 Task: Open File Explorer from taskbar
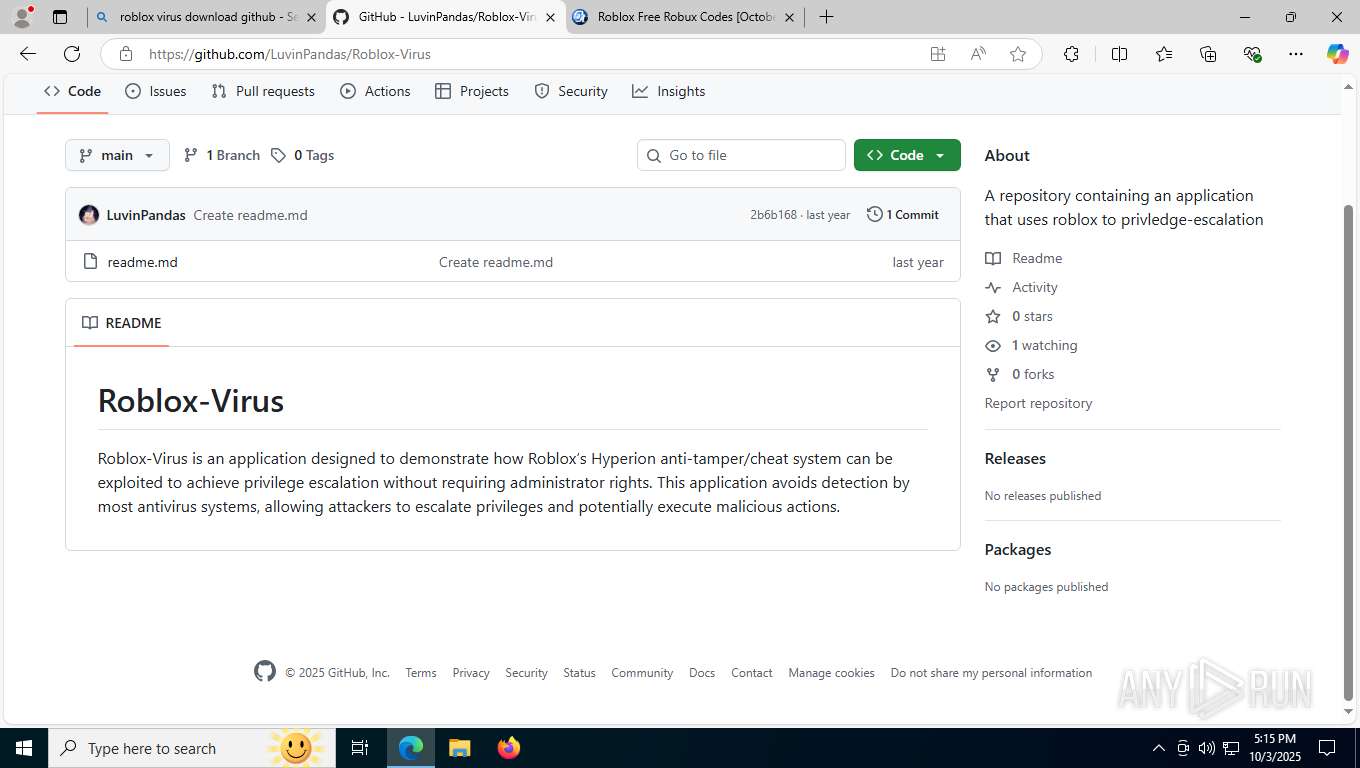(459, 748)
